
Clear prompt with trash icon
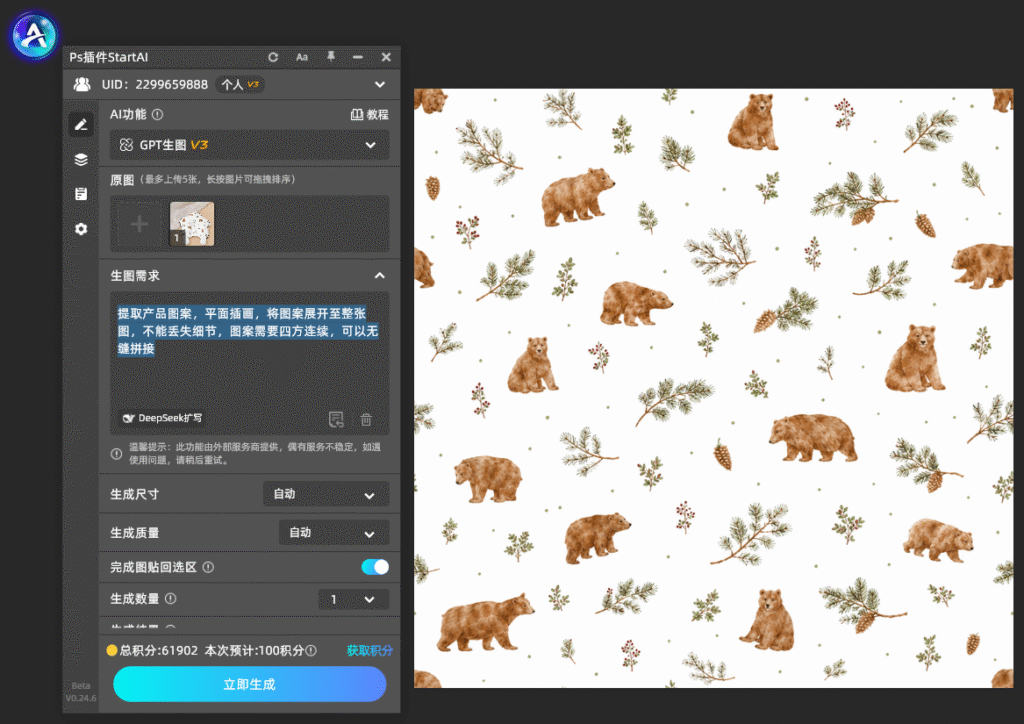(x=366, y=419)
